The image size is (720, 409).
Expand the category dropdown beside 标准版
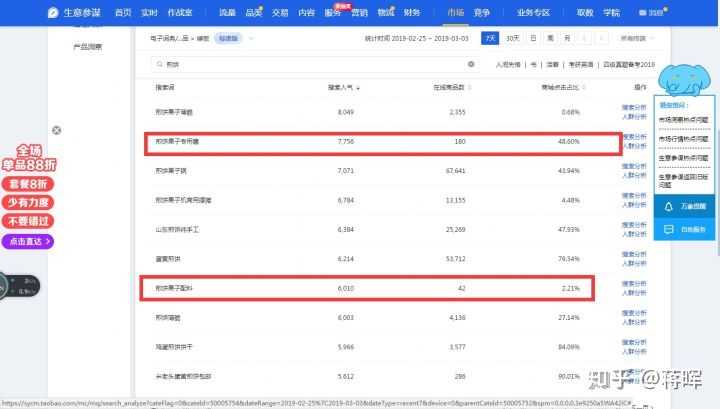251,38
